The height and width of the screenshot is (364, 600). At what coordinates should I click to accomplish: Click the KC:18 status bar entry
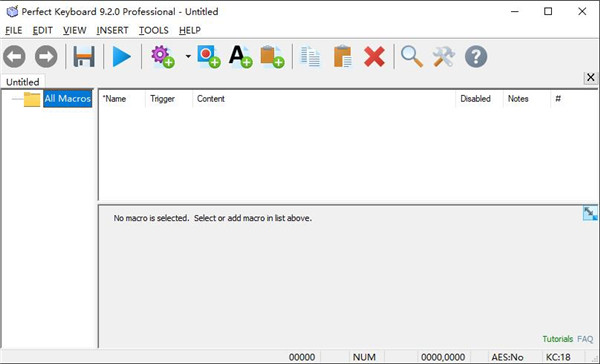[x=558, y=357]
